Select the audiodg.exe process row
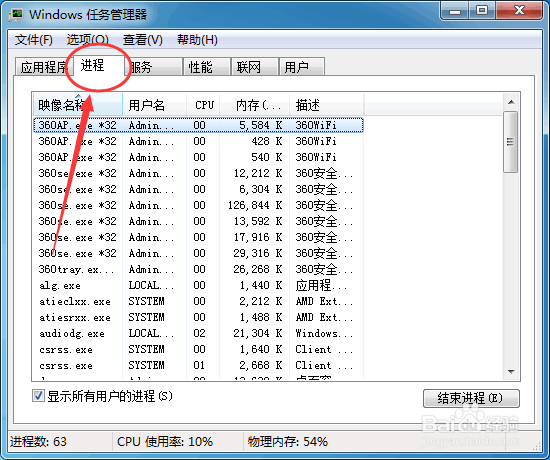 pos(198,333)
